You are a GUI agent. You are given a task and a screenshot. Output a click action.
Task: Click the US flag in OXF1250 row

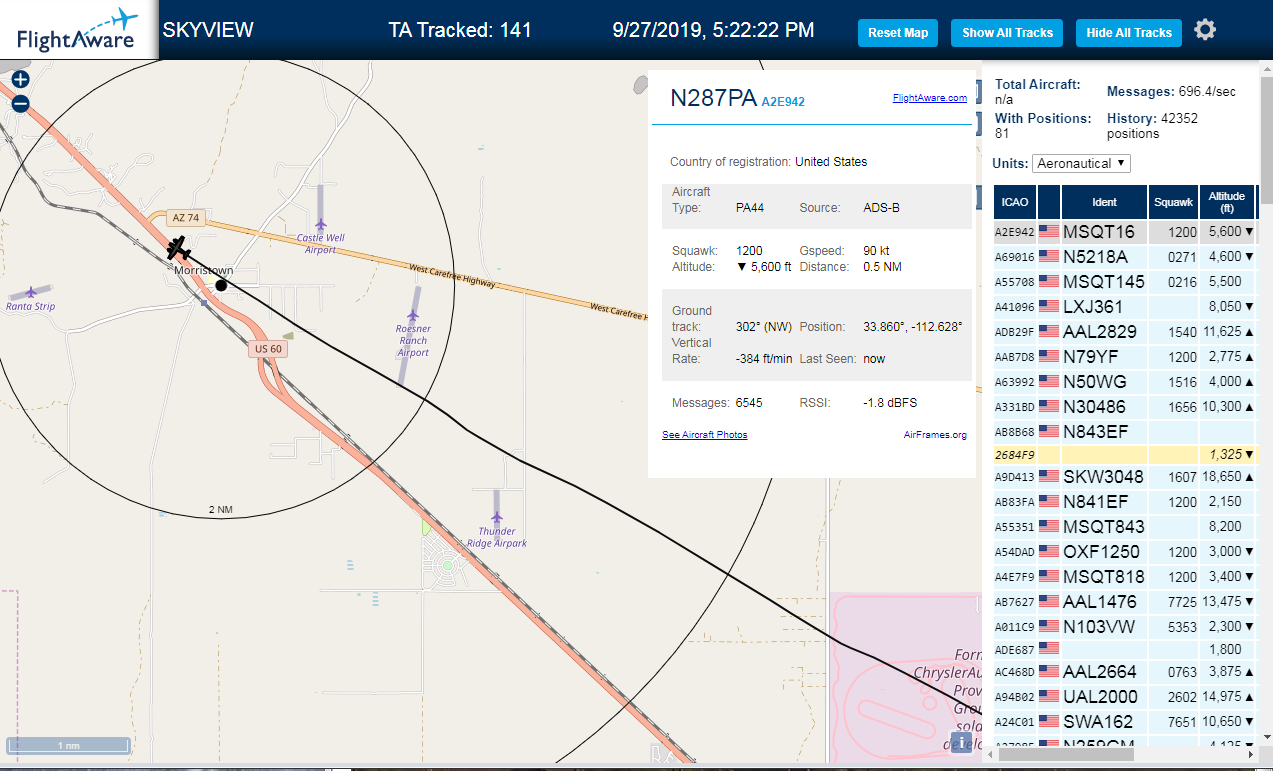[1049, 552]
